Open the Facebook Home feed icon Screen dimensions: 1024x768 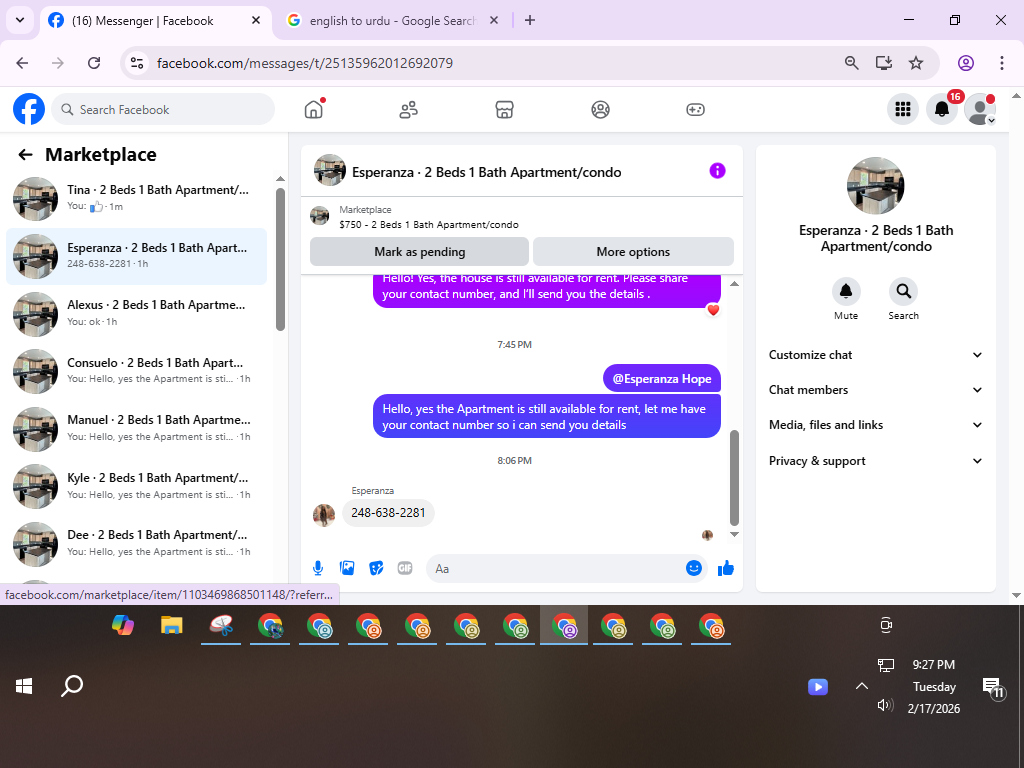314,109
